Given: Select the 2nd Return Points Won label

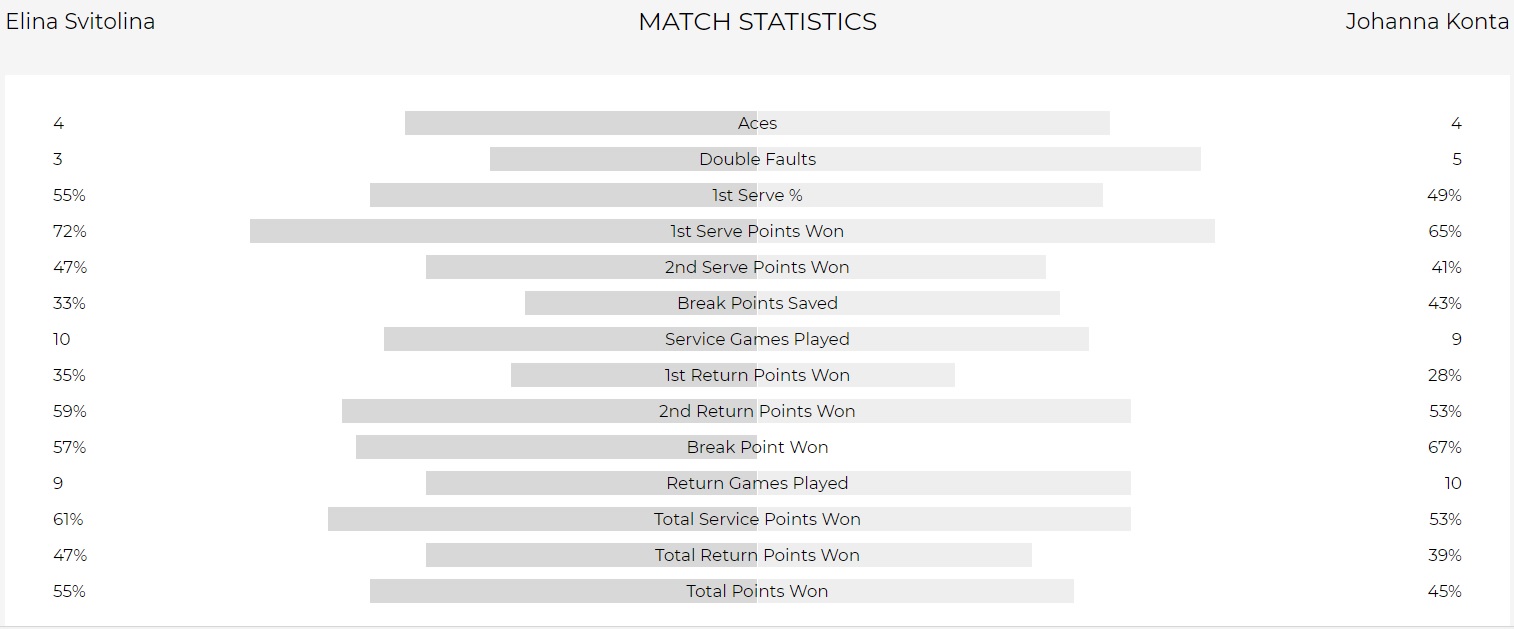Looking at the screenshot, I should click(757, 411).
